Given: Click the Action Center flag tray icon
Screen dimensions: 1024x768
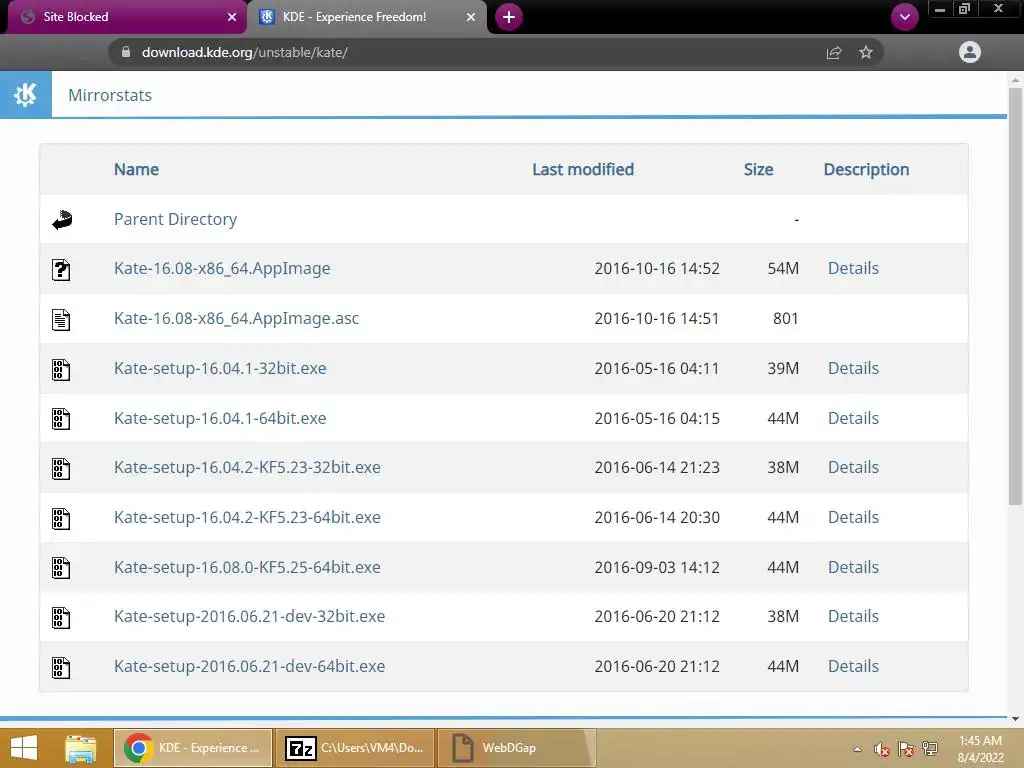Looking at the screenshot, I should pos(906,749).
